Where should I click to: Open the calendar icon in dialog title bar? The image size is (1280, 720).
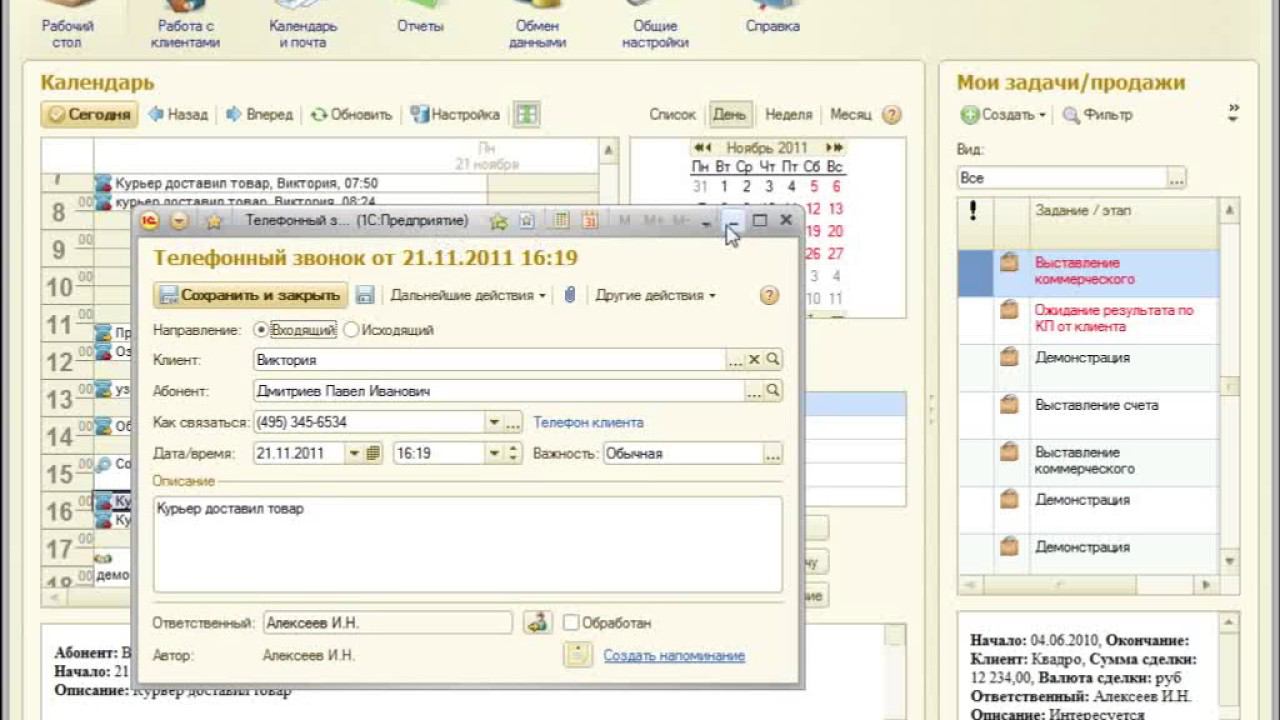590,221
